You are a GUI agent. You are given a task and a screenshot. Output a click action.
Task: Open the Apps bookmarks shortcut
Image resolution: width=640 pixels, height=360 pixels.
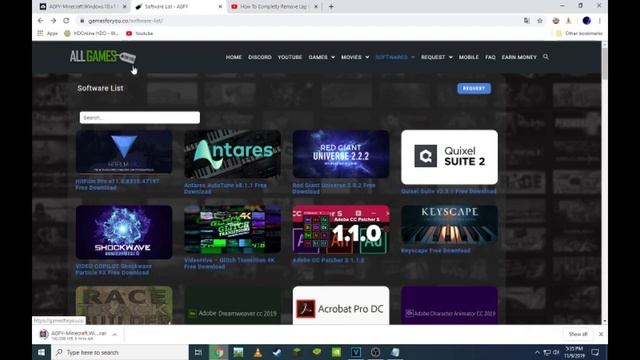[47, 33]
